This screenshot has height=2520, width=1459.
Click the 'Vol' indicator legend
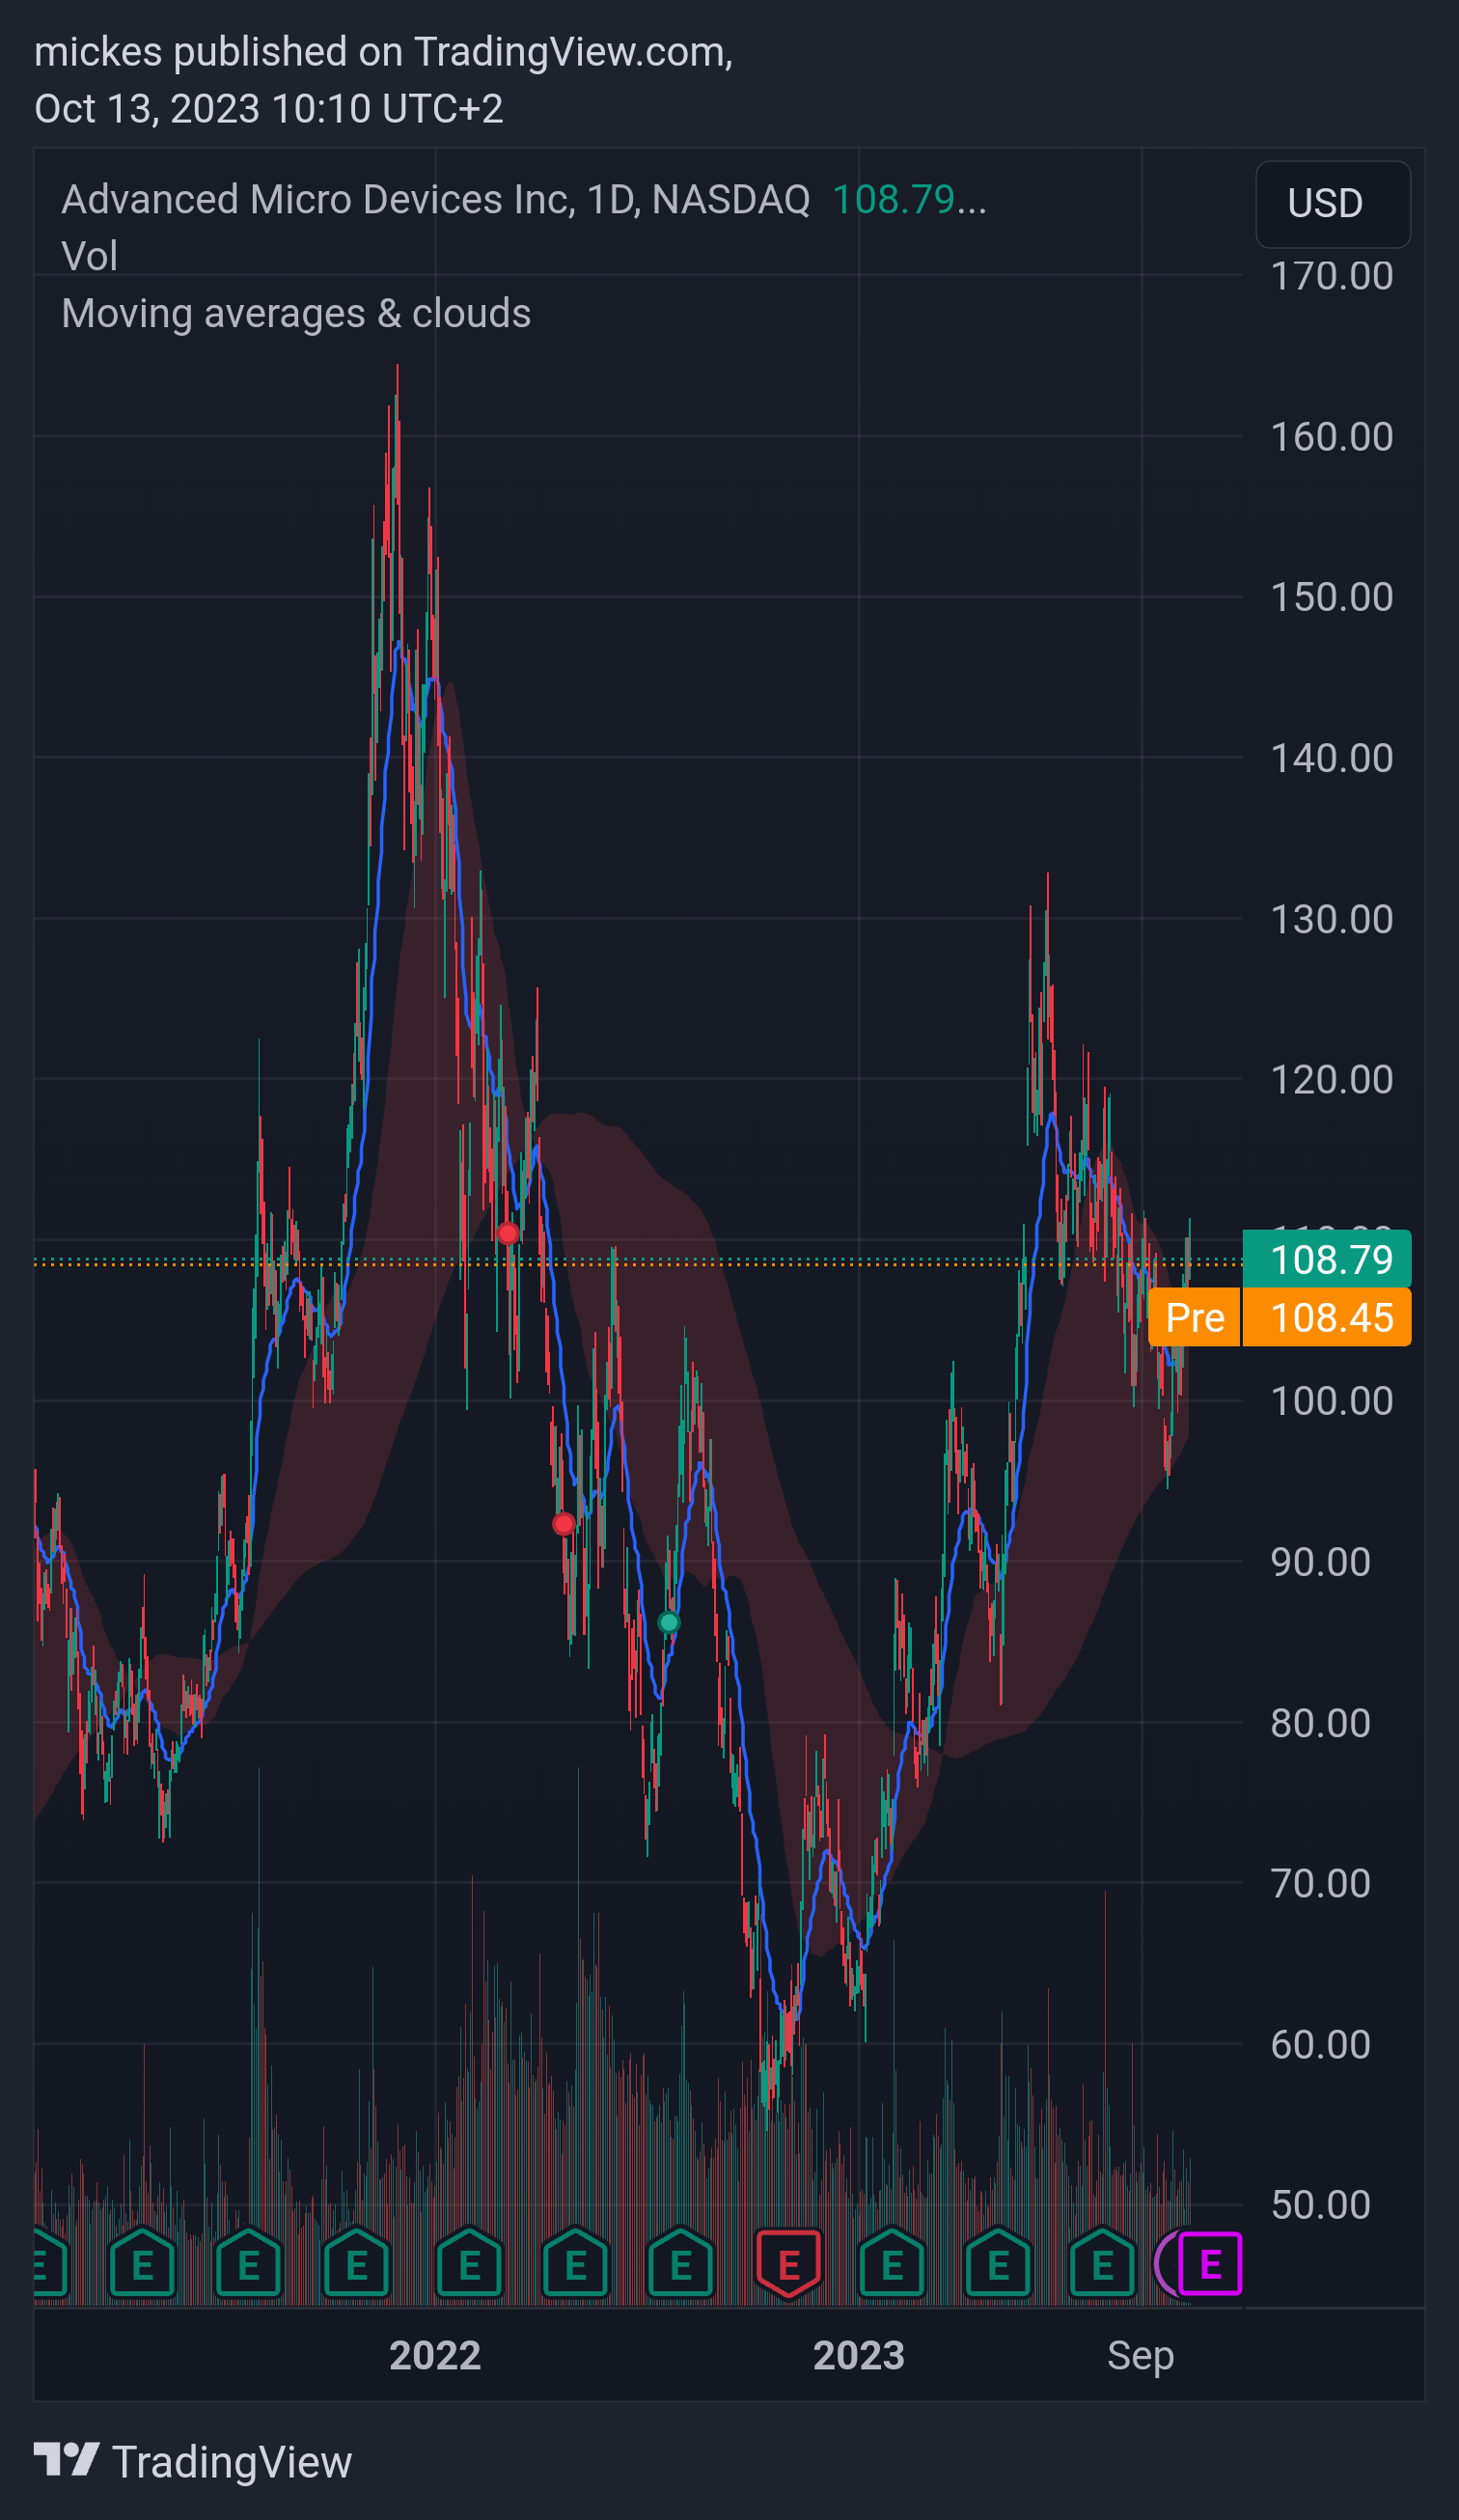pyautogui.click(x=90, y=256)
